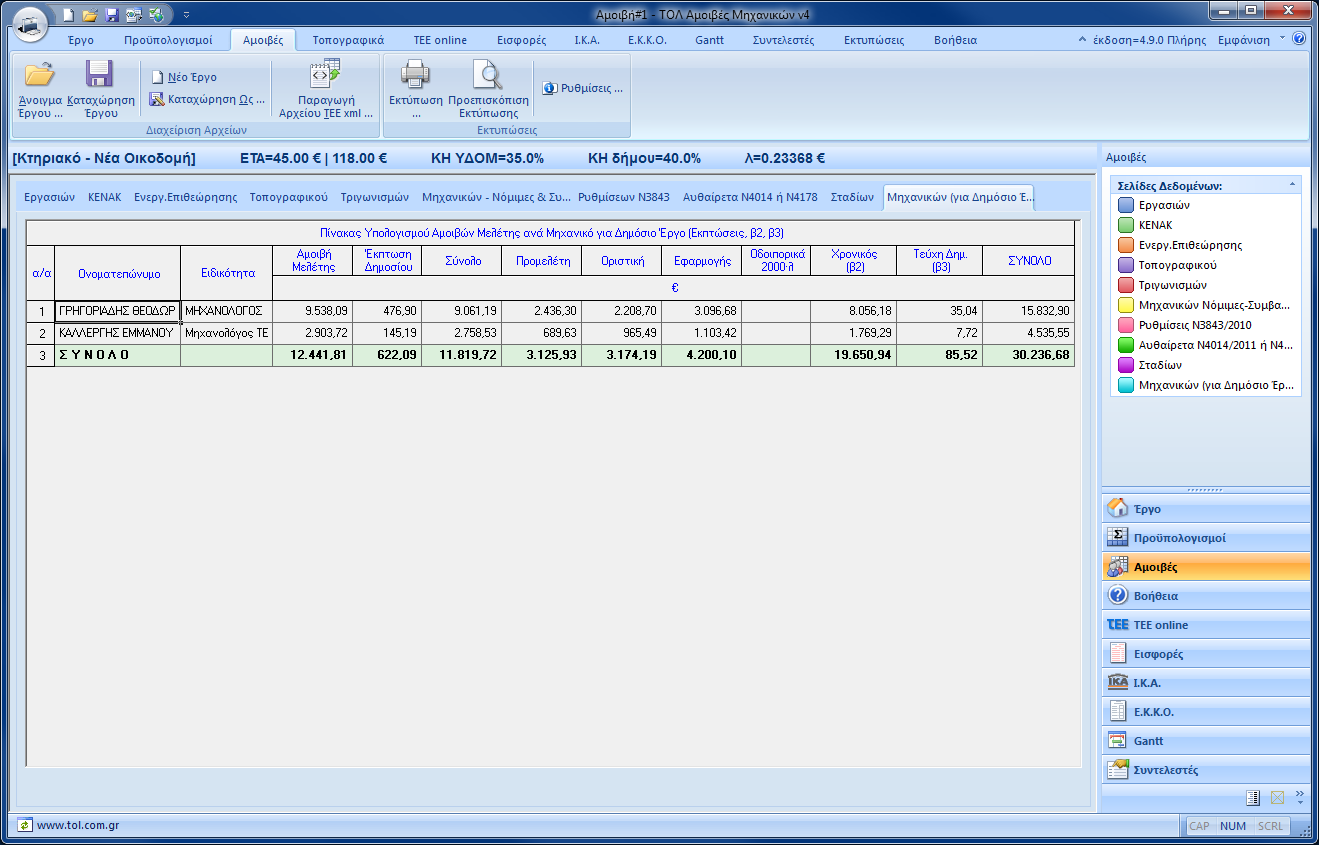Click the NUM status bar indicator
This screenshot has width=1319, height=845.
tap(1233, 826)
